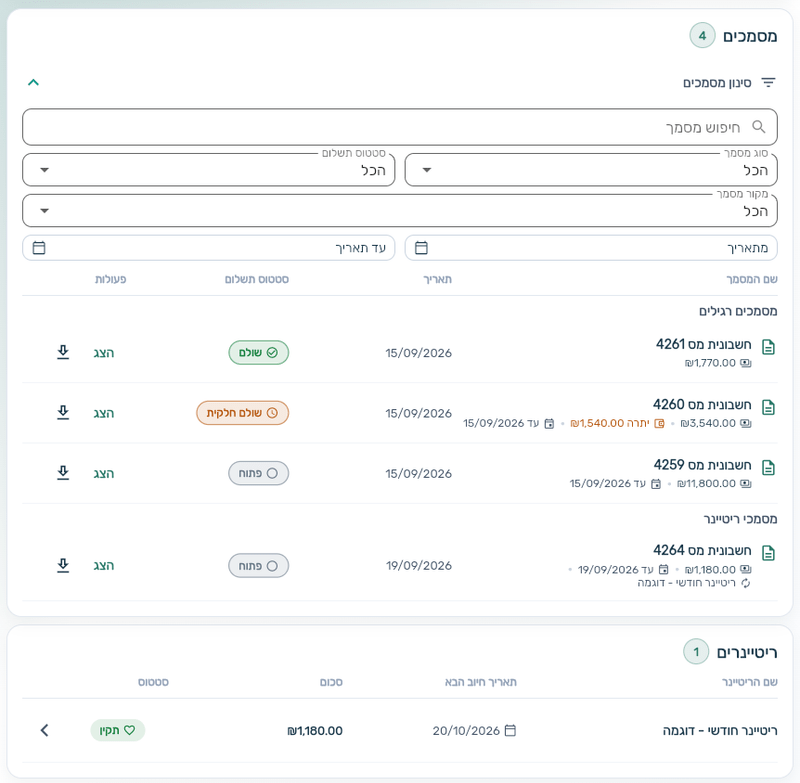Image resolution: width=800 pixels, height=783 pixels.
Task: Click the שולם חלקית status badge
Action: click(x=242, y=413)
